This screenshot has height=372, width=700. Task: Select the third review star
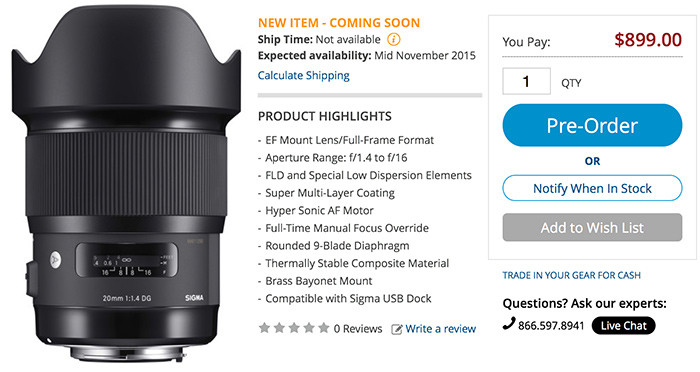(x=294, y=328)
